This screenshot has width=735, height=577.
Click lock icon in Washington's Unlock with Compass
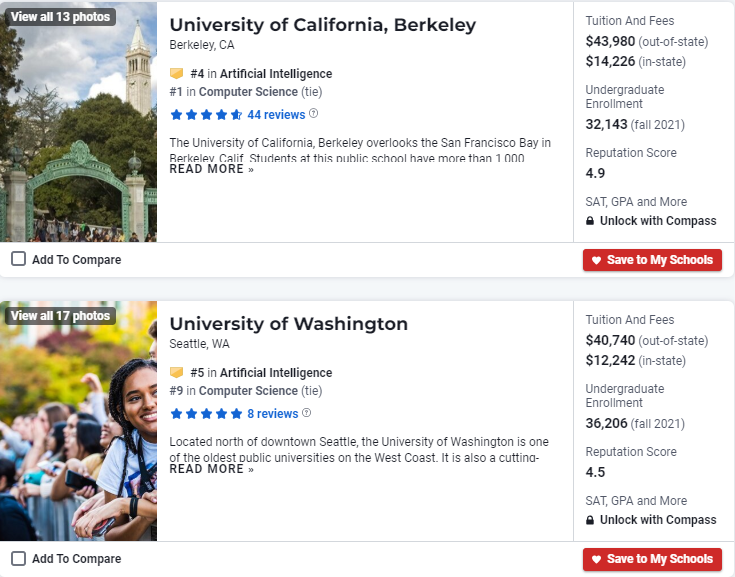[x=590, y=520]
